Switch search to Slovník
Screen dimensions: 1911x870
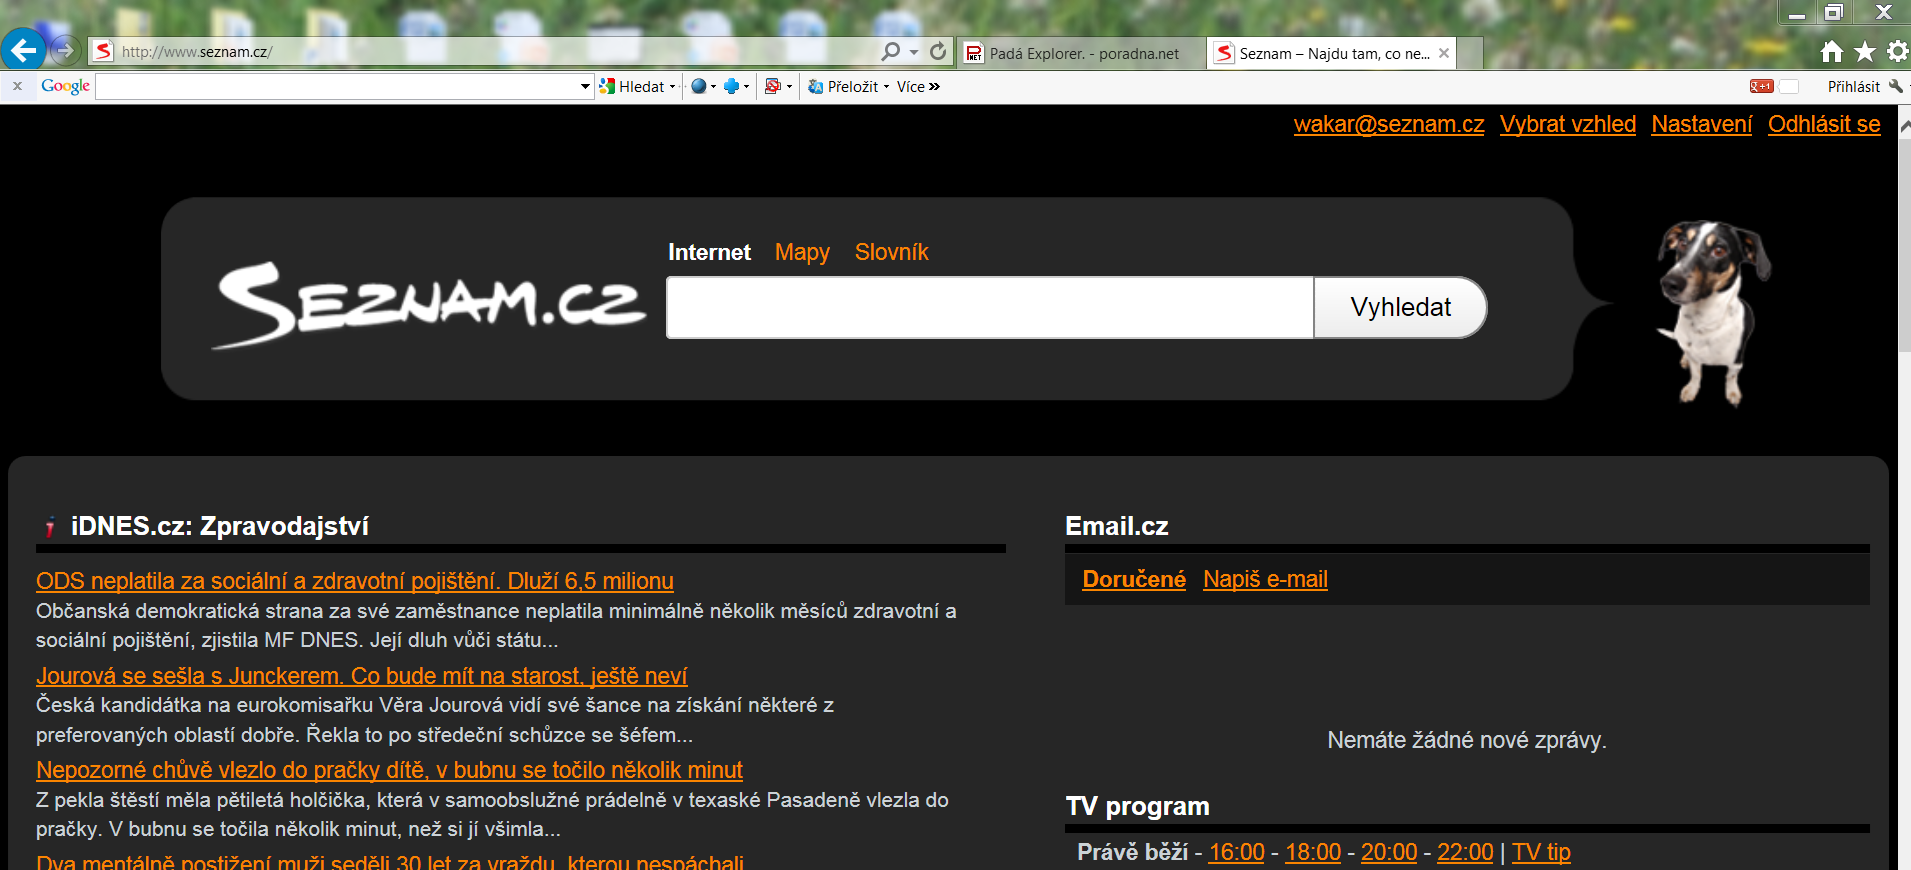[891, 252]
